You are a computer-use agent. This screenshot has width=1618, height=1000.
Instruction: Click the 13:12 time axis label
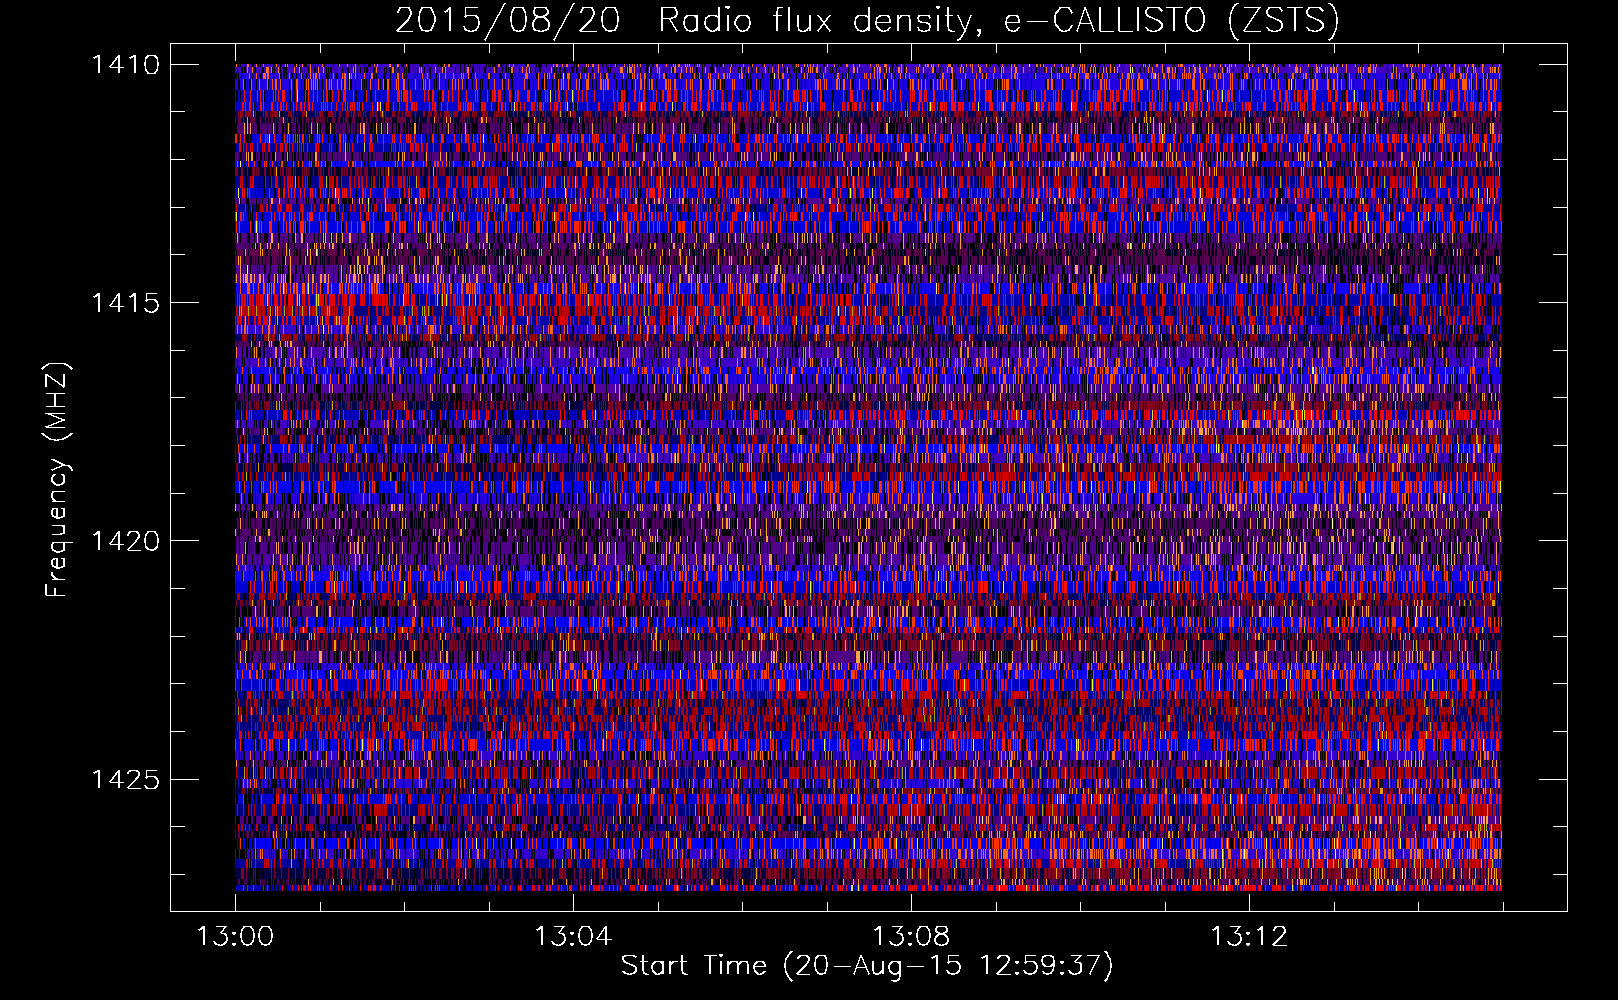(1249, 937)
